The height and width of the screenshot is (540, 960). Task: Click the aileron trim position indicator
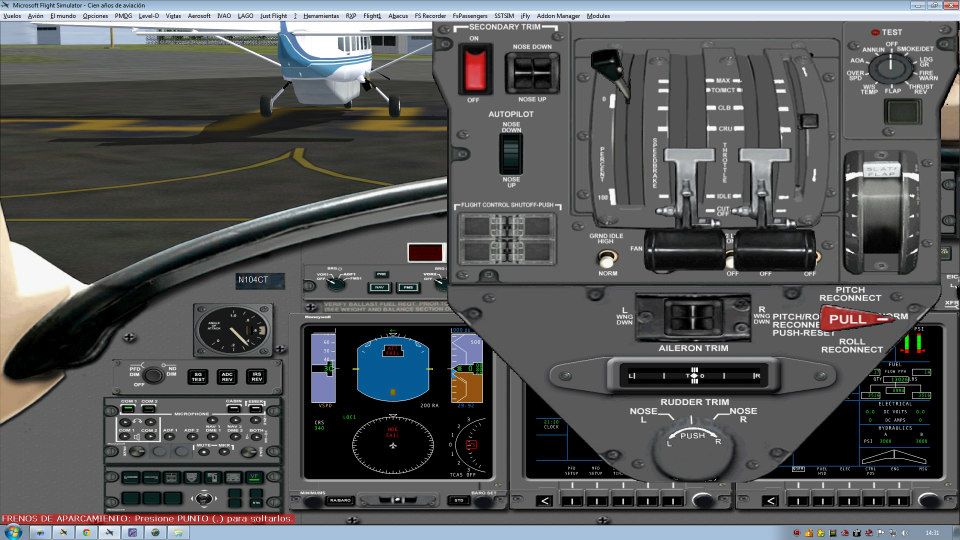pyautogui.click(x=694, y=376)
